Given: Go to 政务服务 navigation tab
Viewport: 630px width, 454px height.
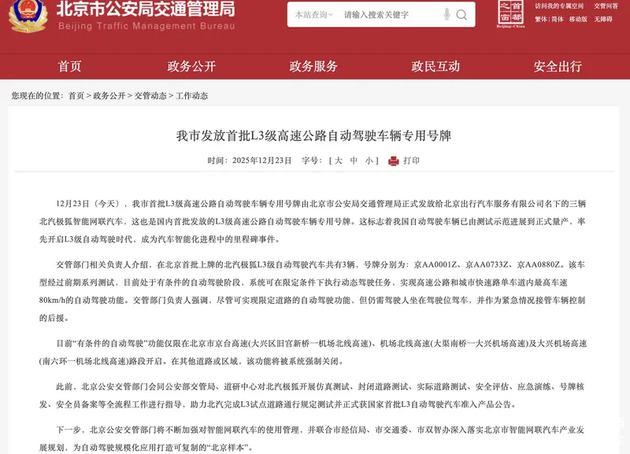Looking at the screenshot, I should [314, 66].
